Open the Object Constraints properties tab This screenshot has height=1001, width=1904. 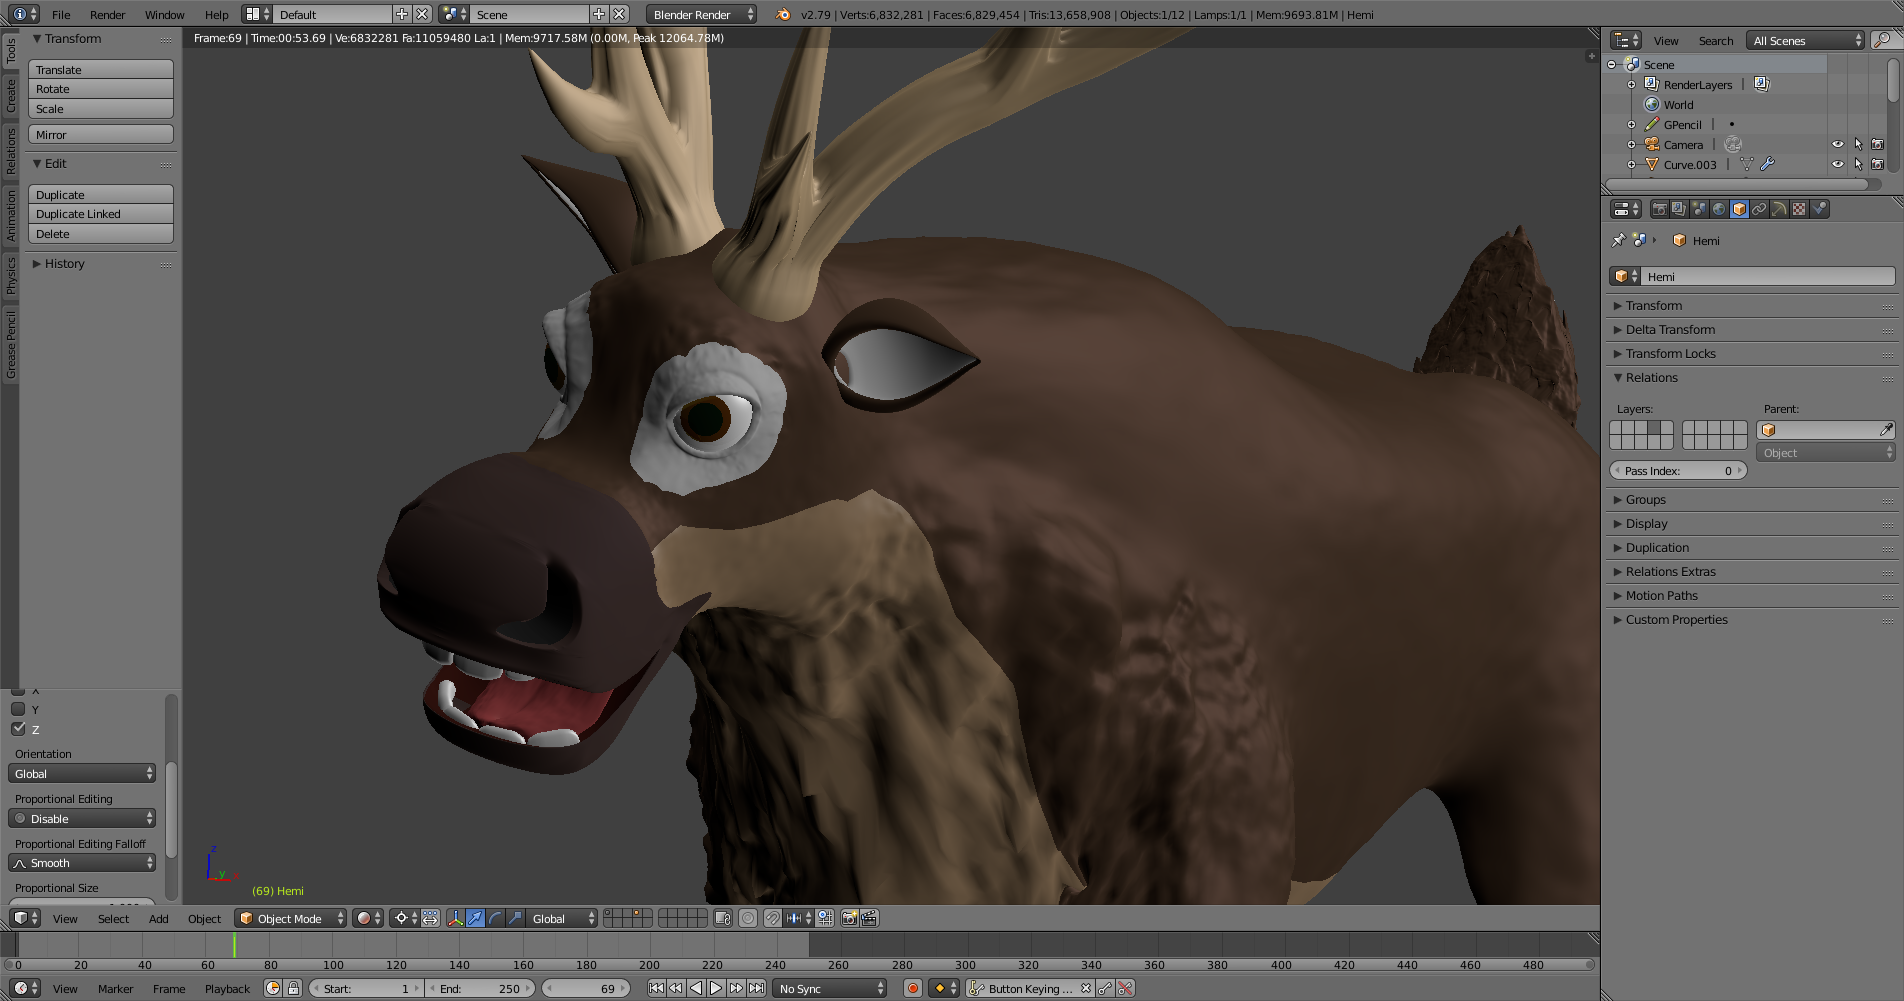point(1759,209)
